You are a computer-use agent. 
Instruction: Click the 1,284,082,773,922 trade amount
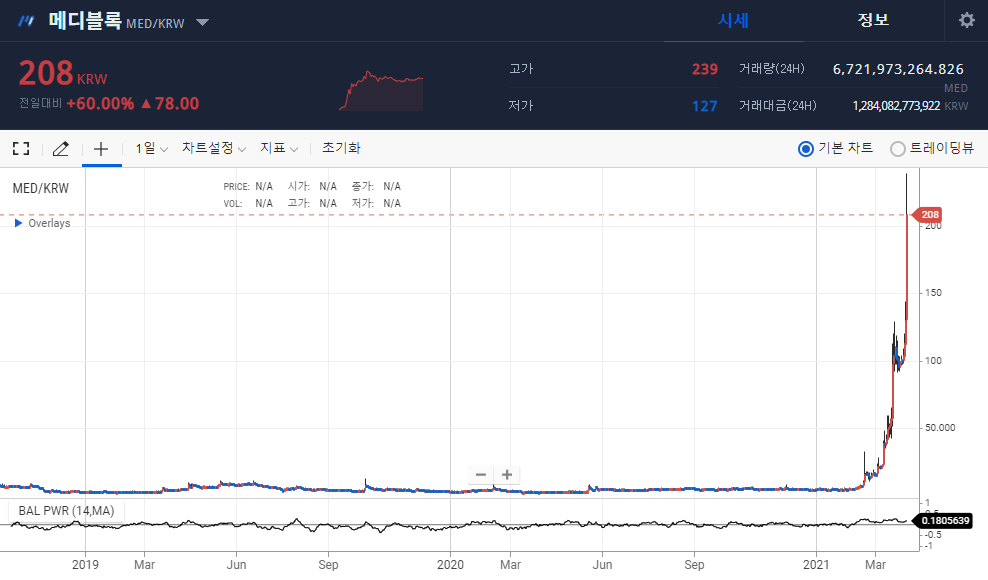pos(896,106)
